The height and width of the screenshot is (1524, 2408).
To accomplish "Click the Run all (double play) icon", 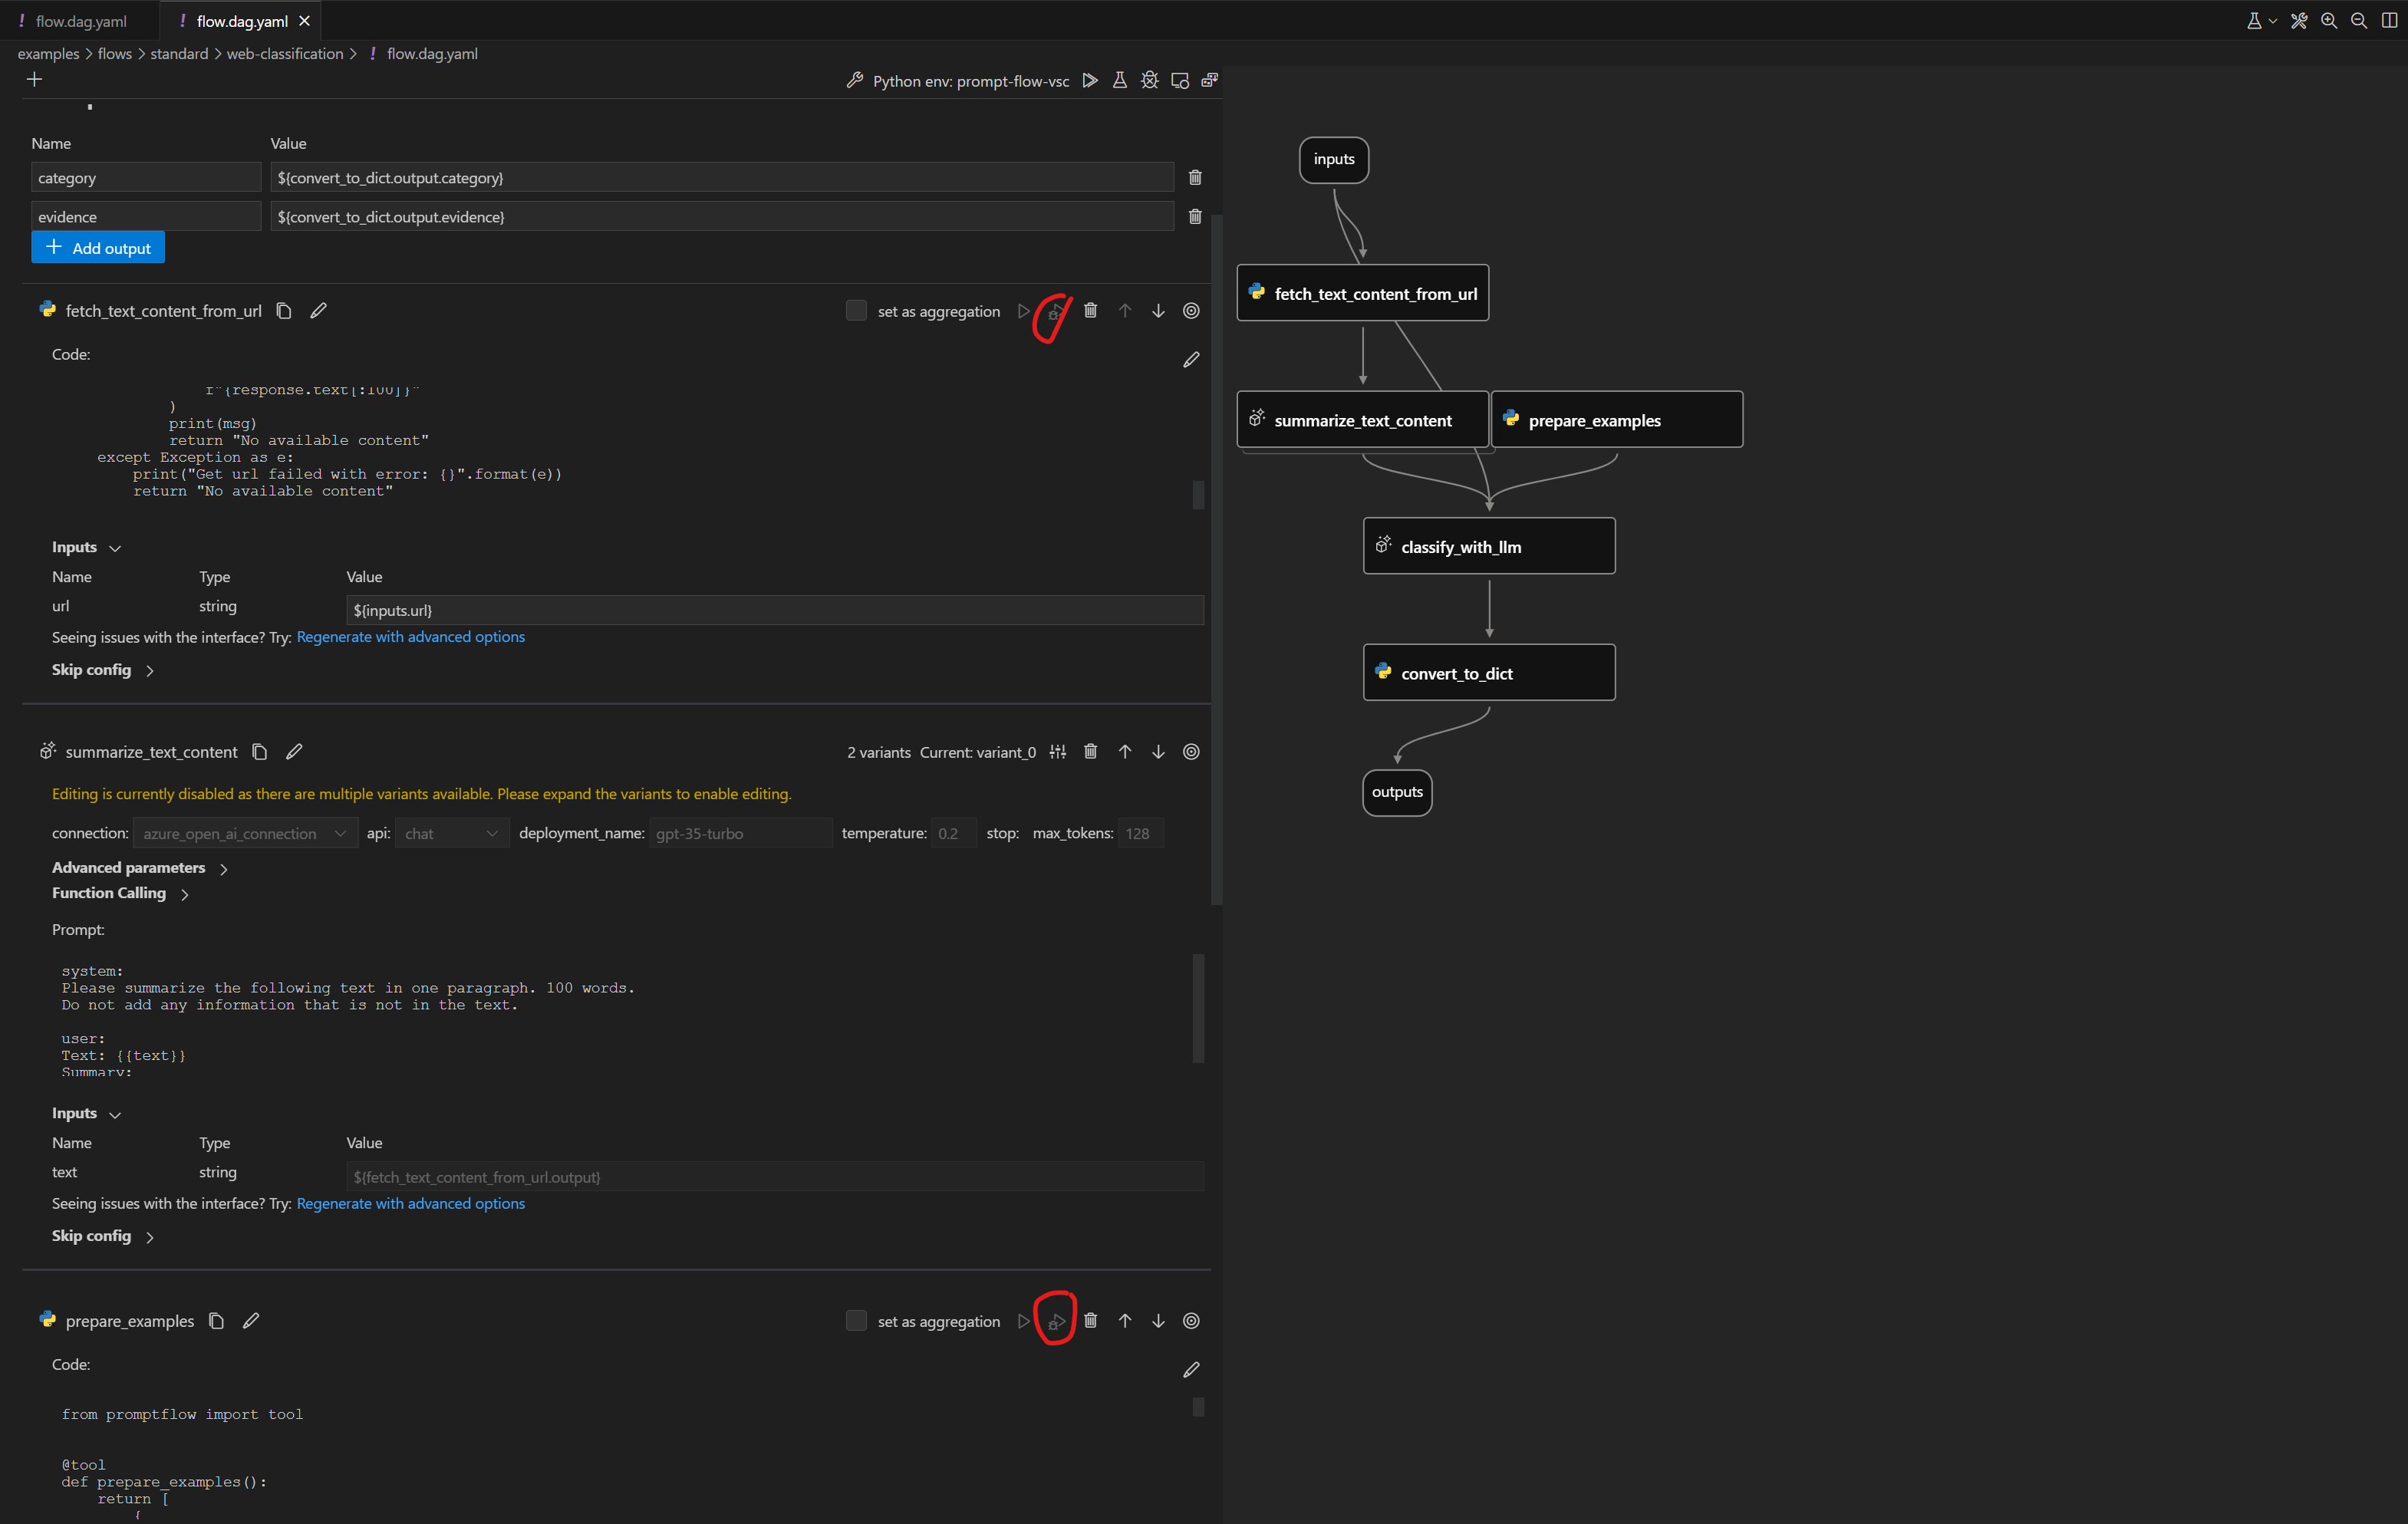I will click(1090, 81).
